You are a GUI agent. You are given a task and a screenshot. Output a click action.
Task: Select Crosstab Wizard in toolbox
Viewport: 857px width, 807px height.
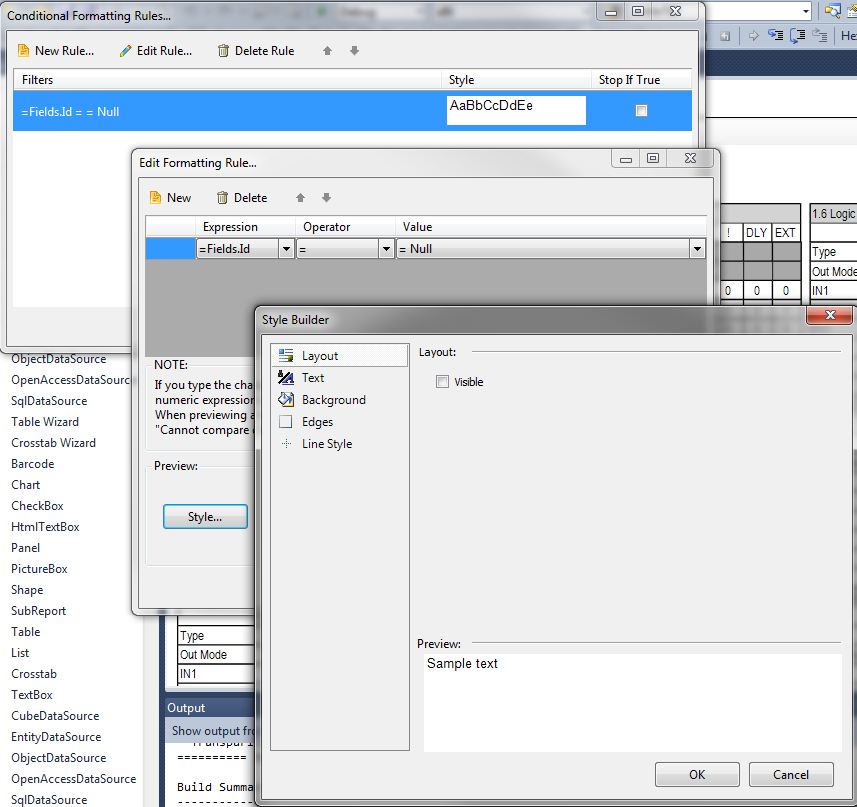54,443
